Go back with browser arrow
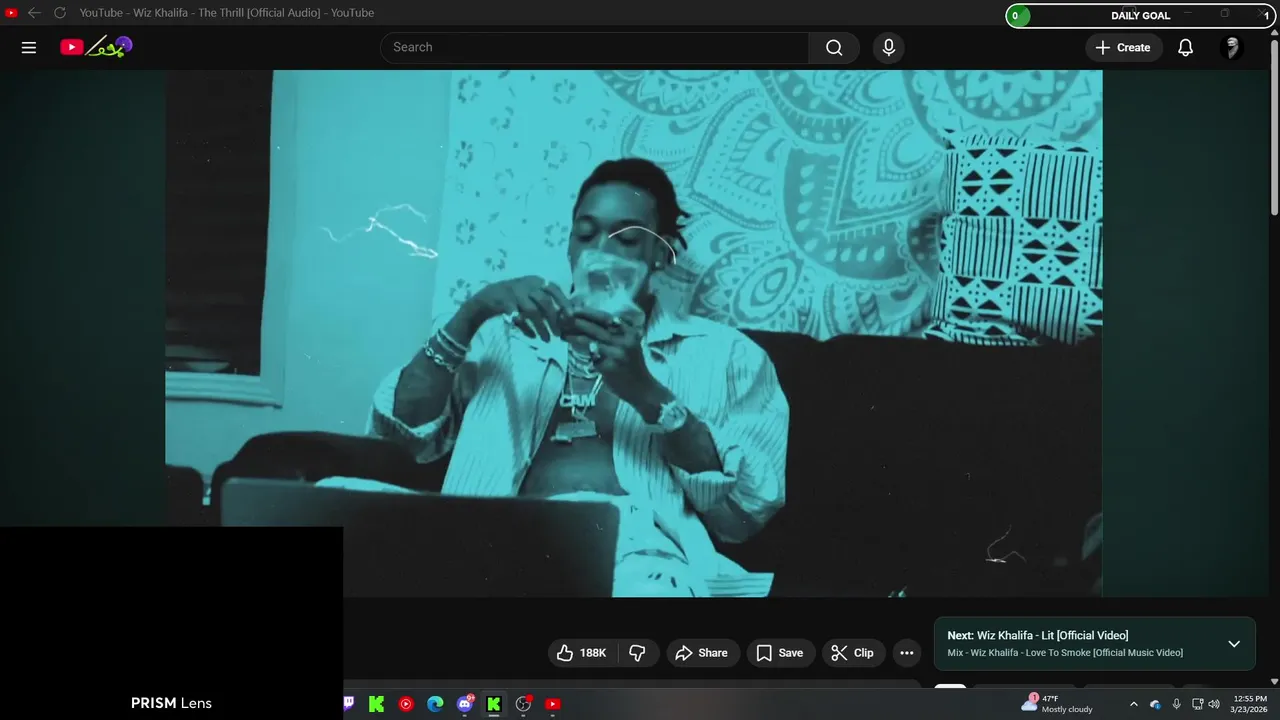1280x720 pixels. [34, 13]
